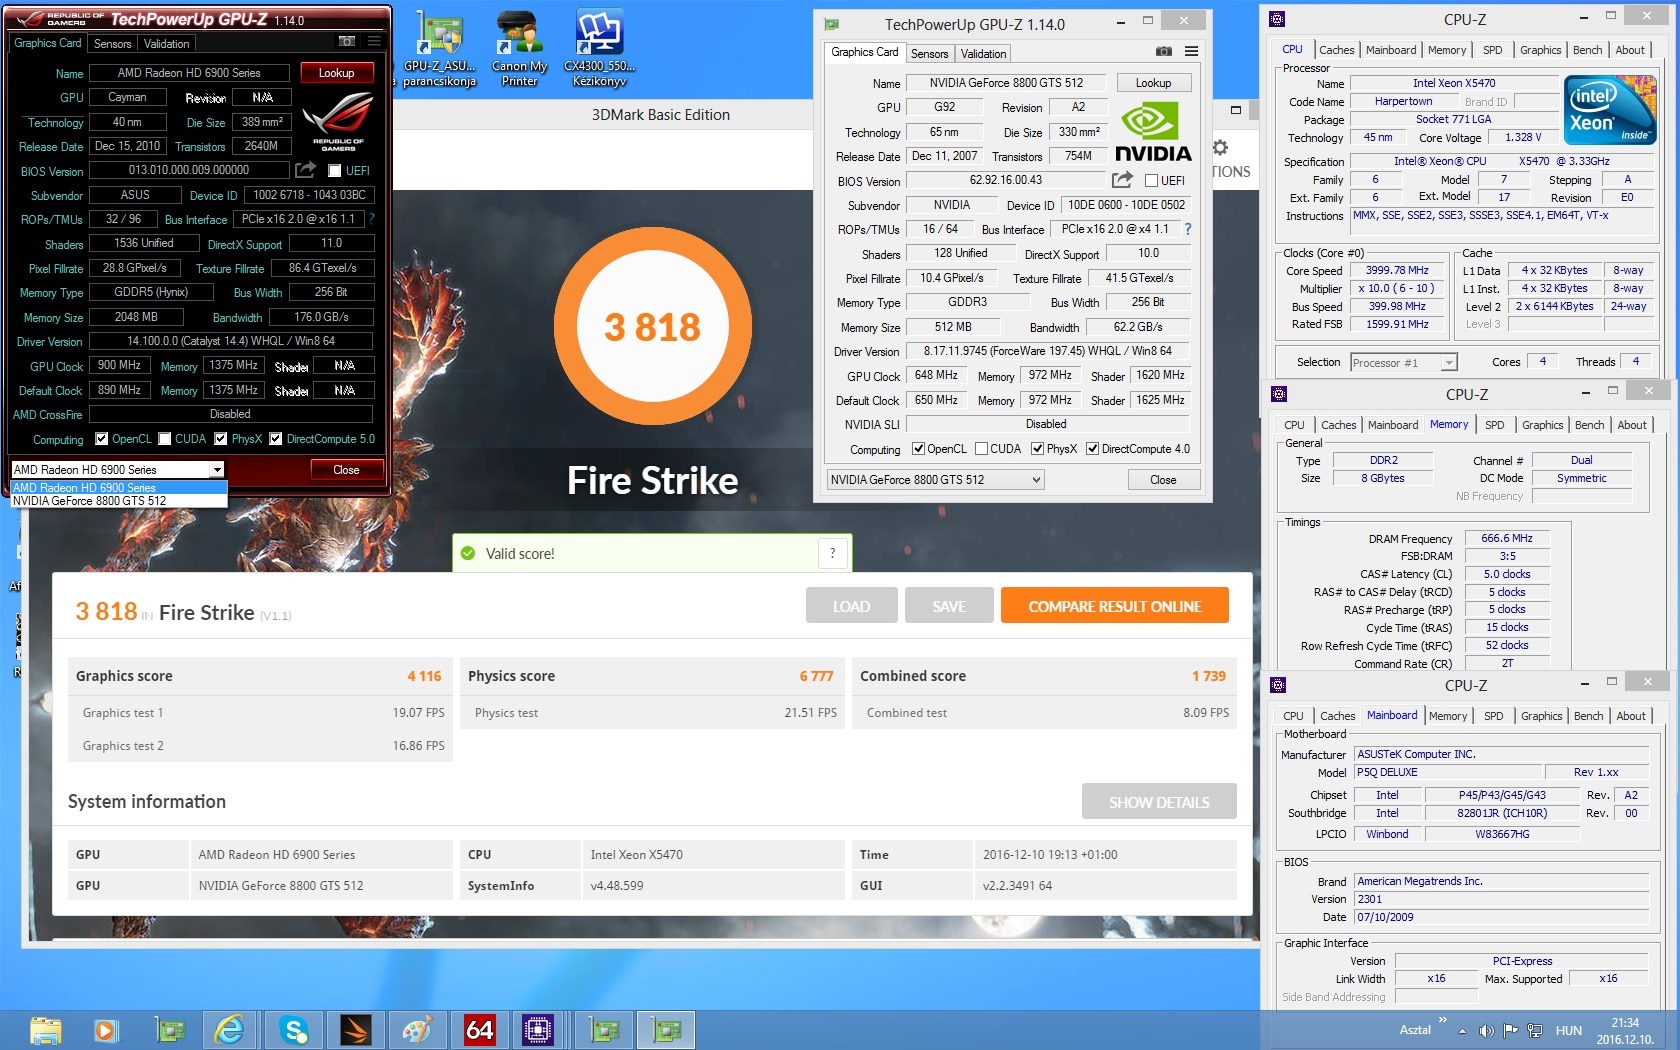1680x1050 pixels.
Task: Click LOAD button in 3DMark
Action: 851,606
